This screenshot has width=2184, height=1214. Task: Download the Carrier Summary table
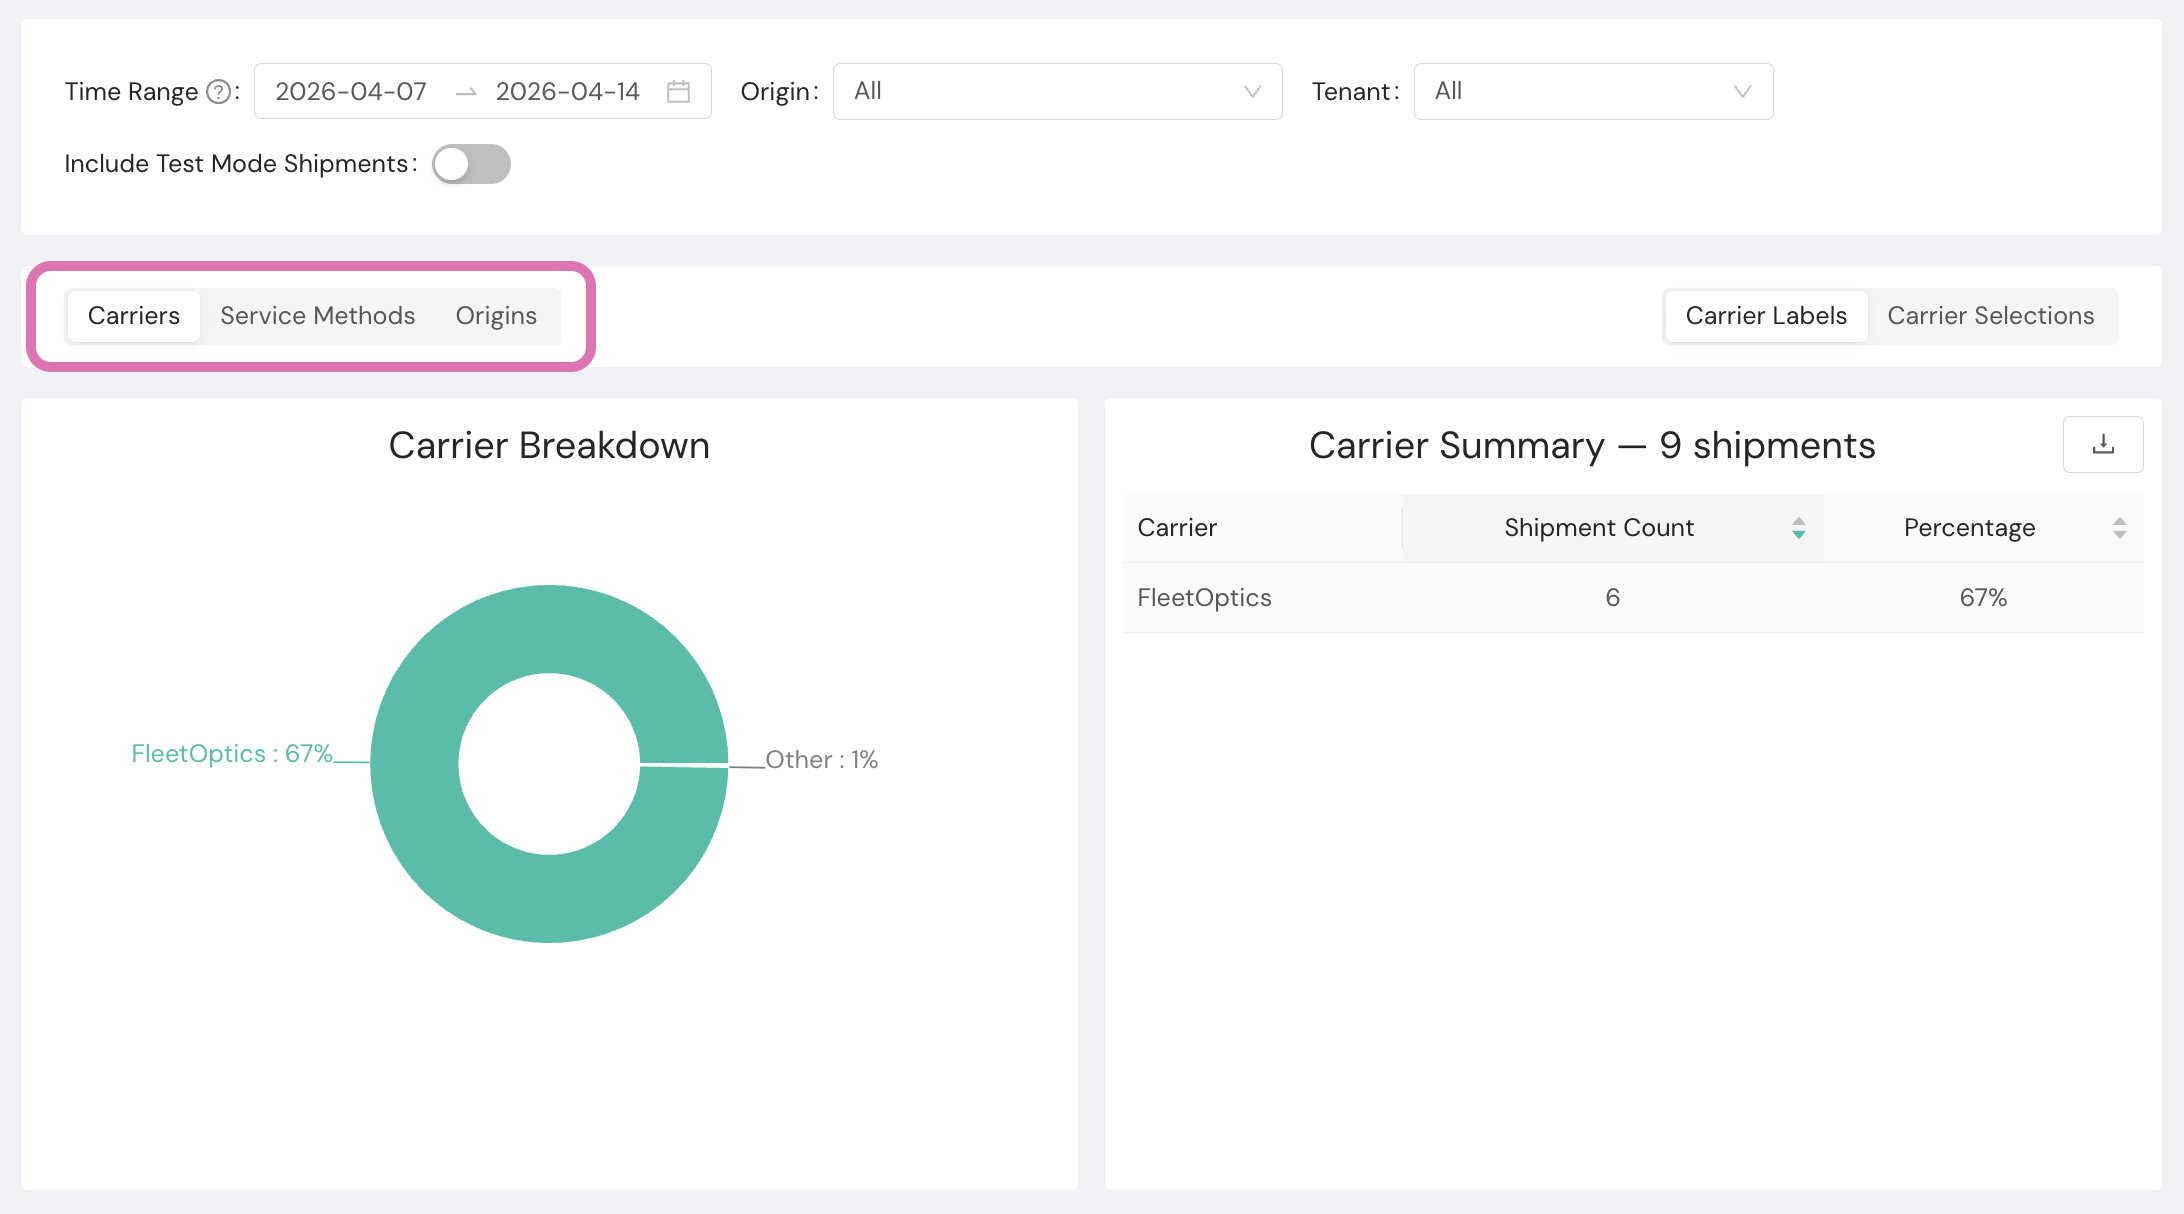(2102, 444)
